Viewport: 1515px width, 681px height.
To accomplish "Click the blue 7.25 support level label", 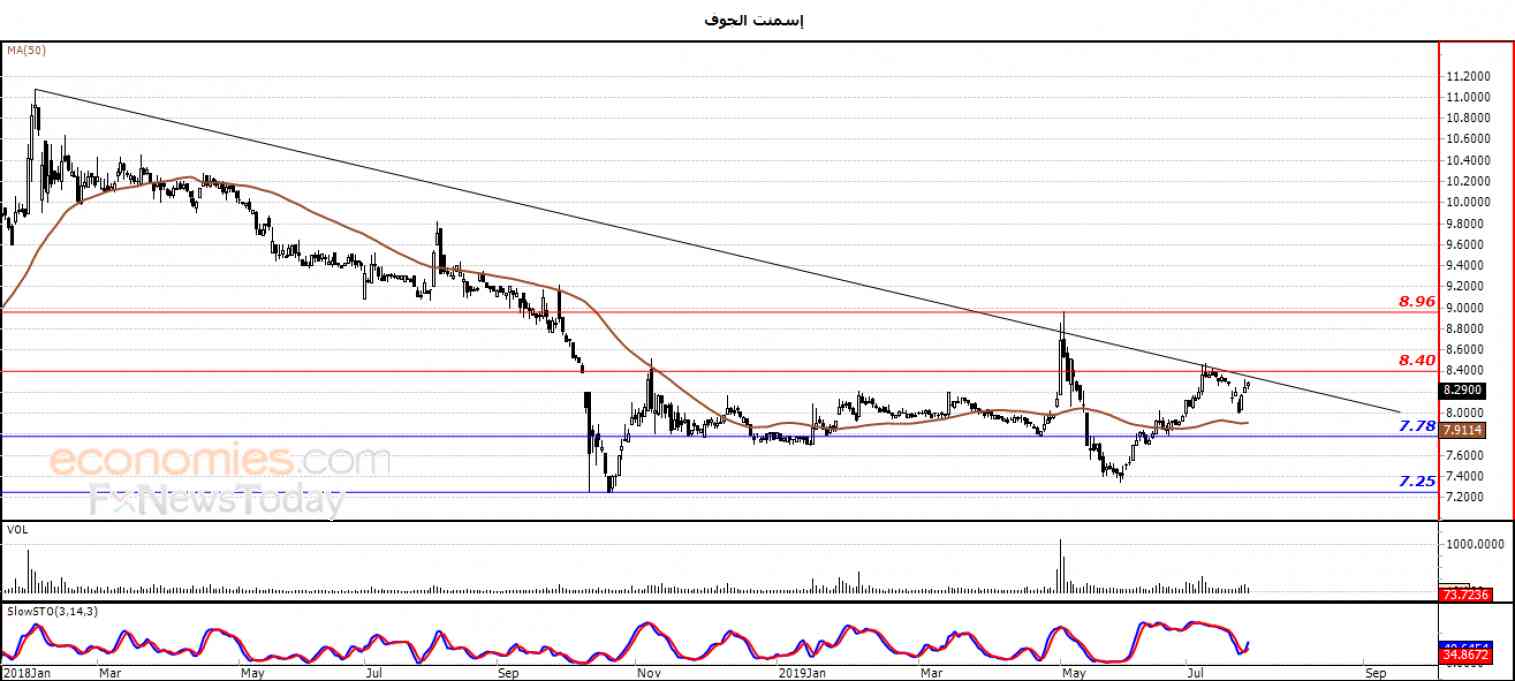I will (1417, 481).
